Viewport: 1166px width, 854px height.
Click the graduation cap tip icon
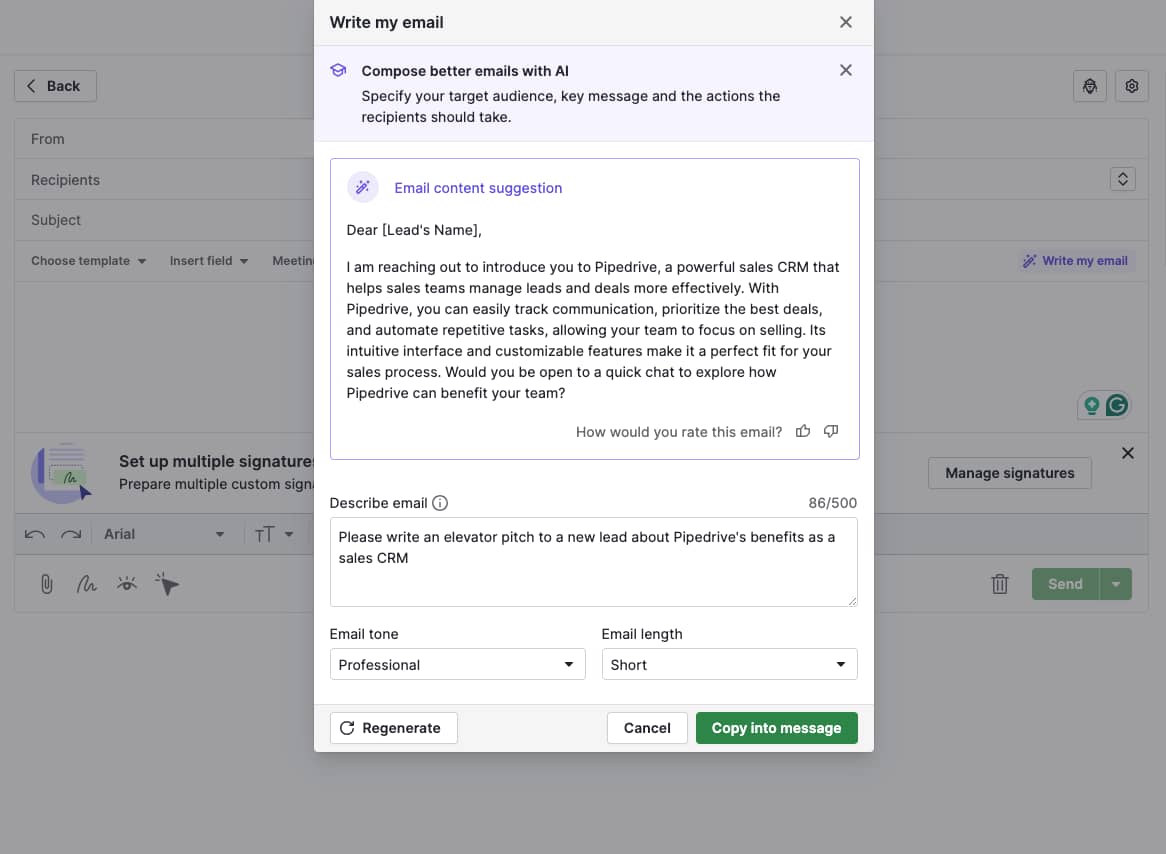pyautogui.click(x=338, y=70)
